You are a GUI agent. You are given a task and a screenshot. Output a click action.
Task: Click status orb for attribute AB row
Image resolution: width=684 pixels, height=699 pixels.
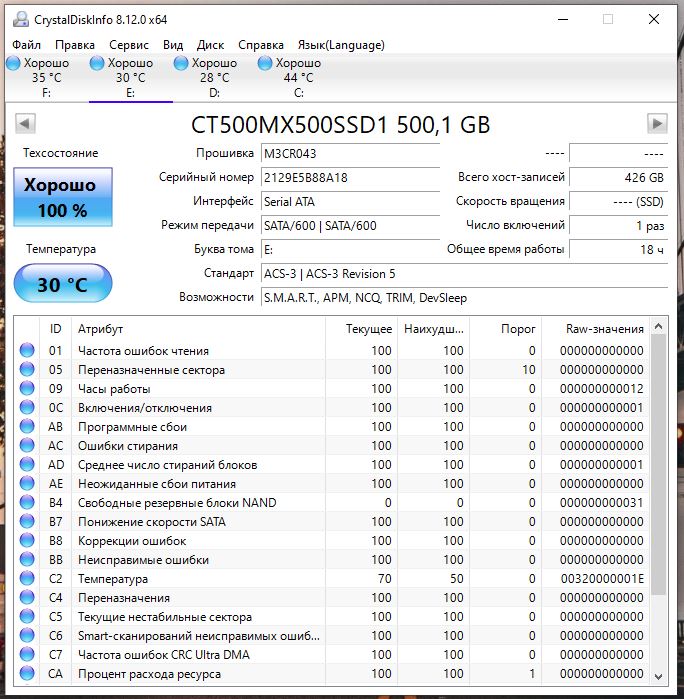click(x=27, y=426)
